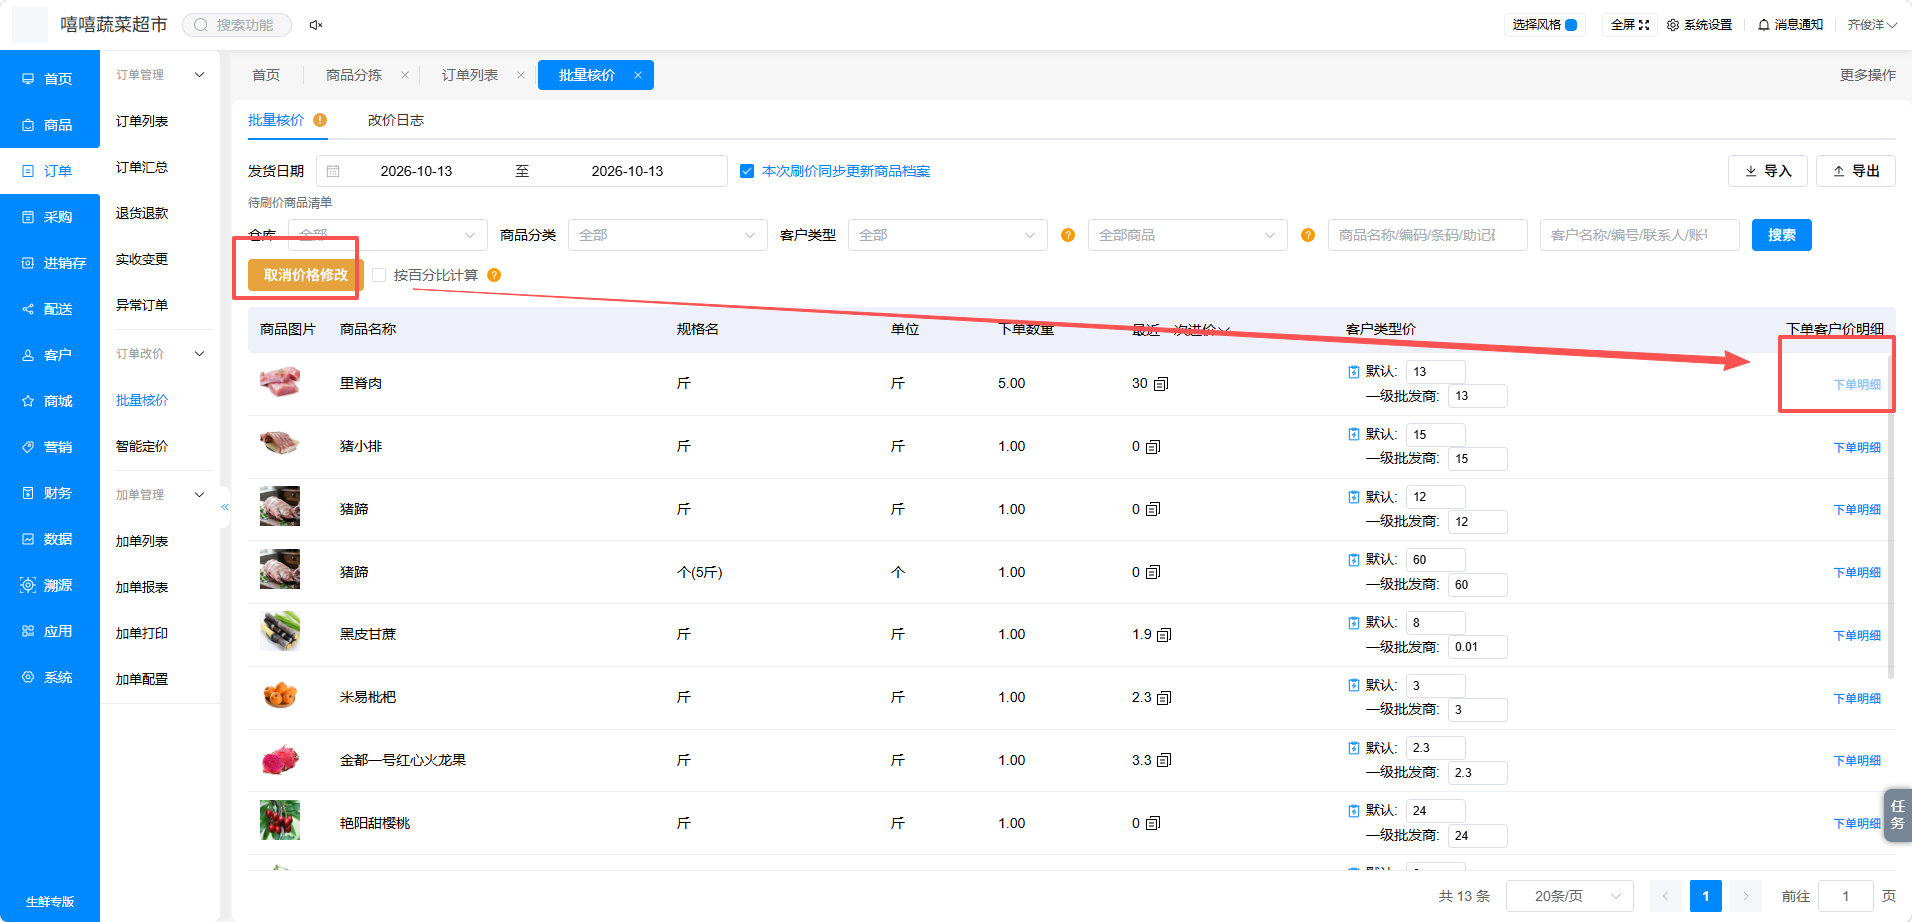Click the calendar icon in 发货日期 field
This screenshot has height=922, width=1912.
click(x=334, y=171)
